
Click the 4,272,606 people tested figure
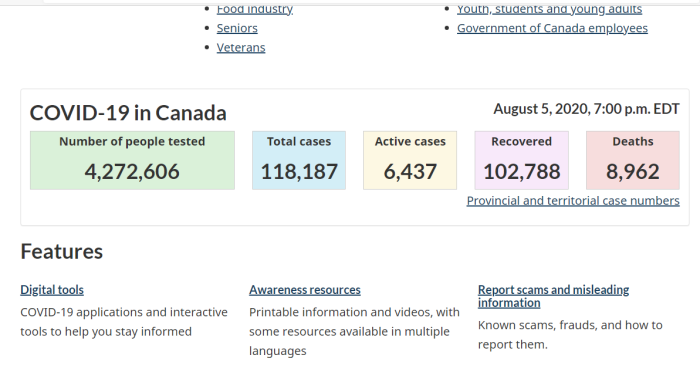pos(132,172)
